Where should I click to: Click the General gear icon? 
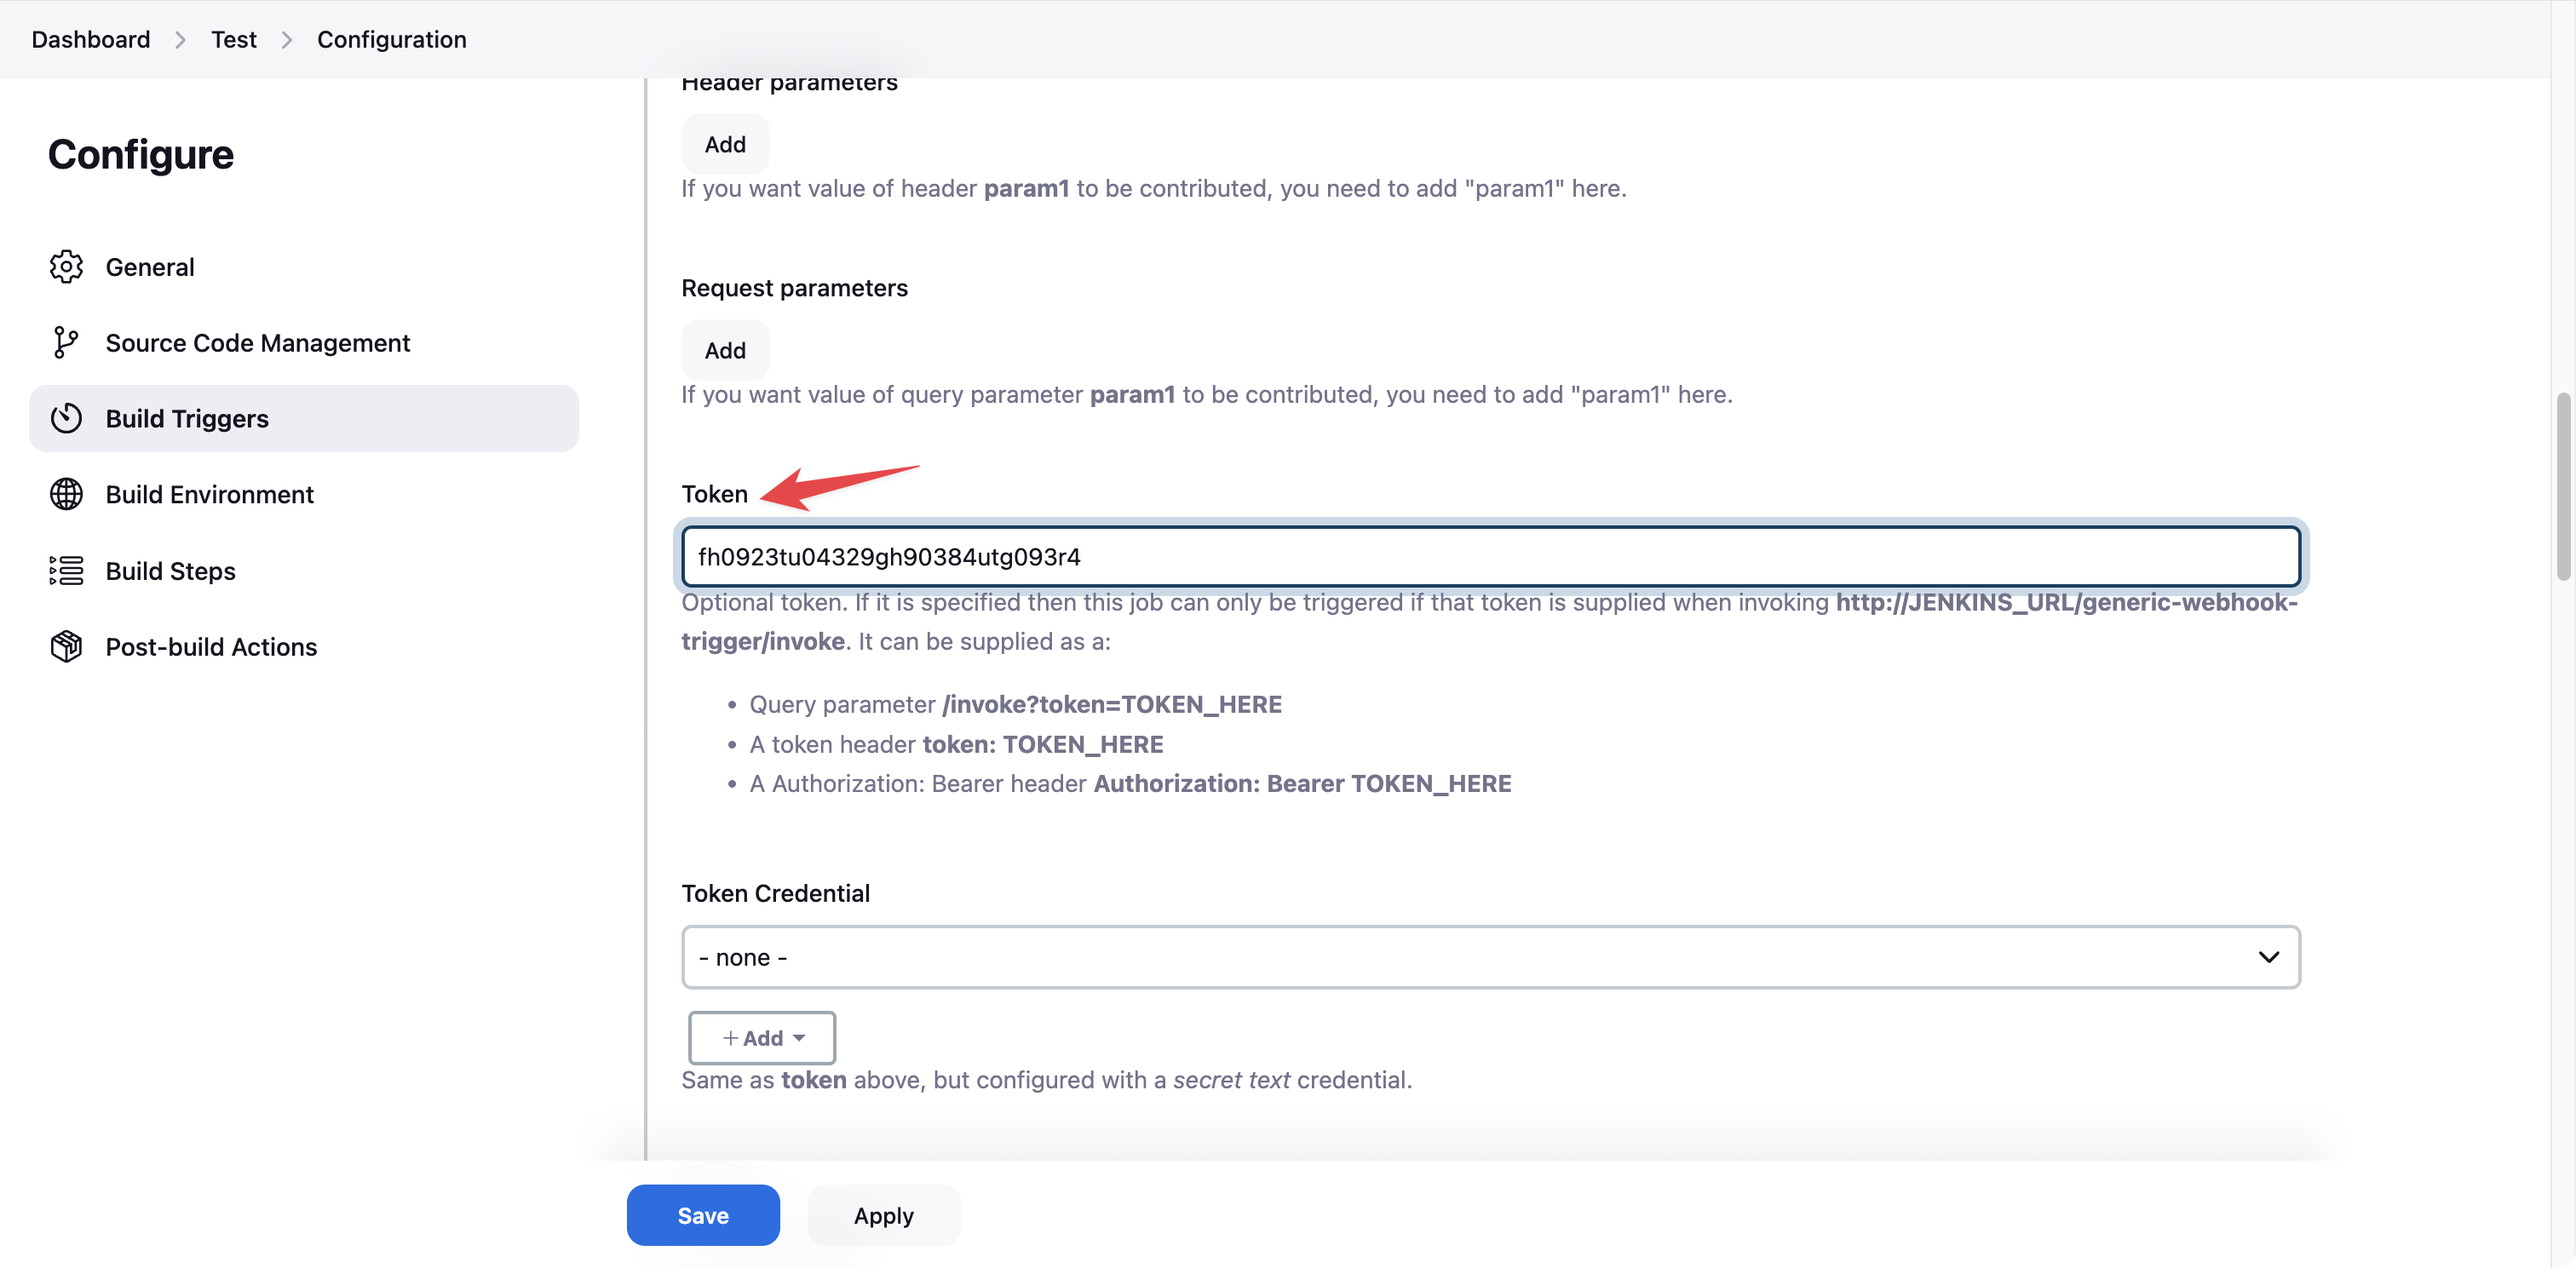(x=66, y=267)
